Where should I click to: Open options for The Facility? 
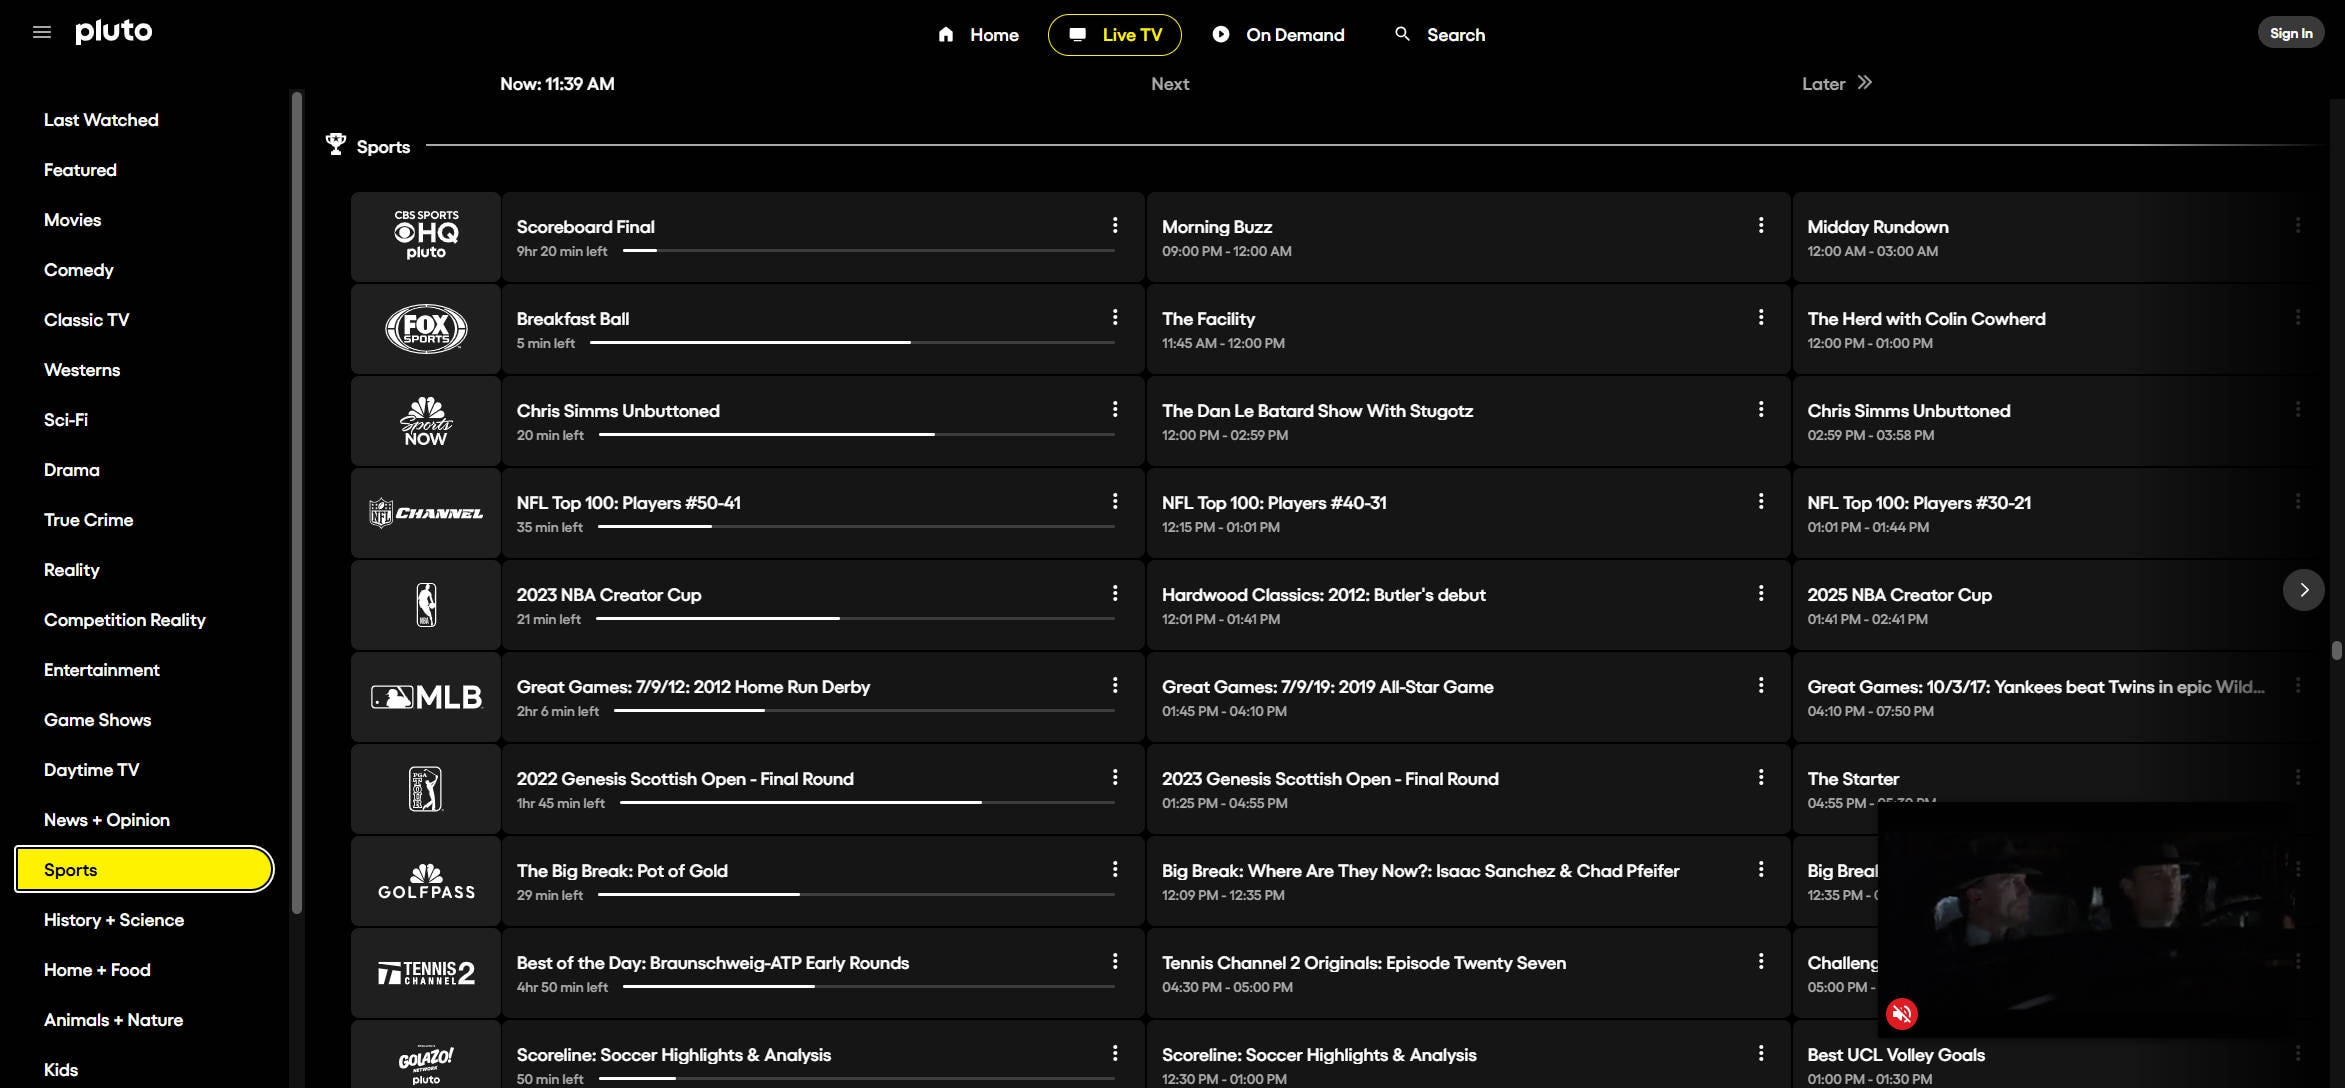(1761, 318)
